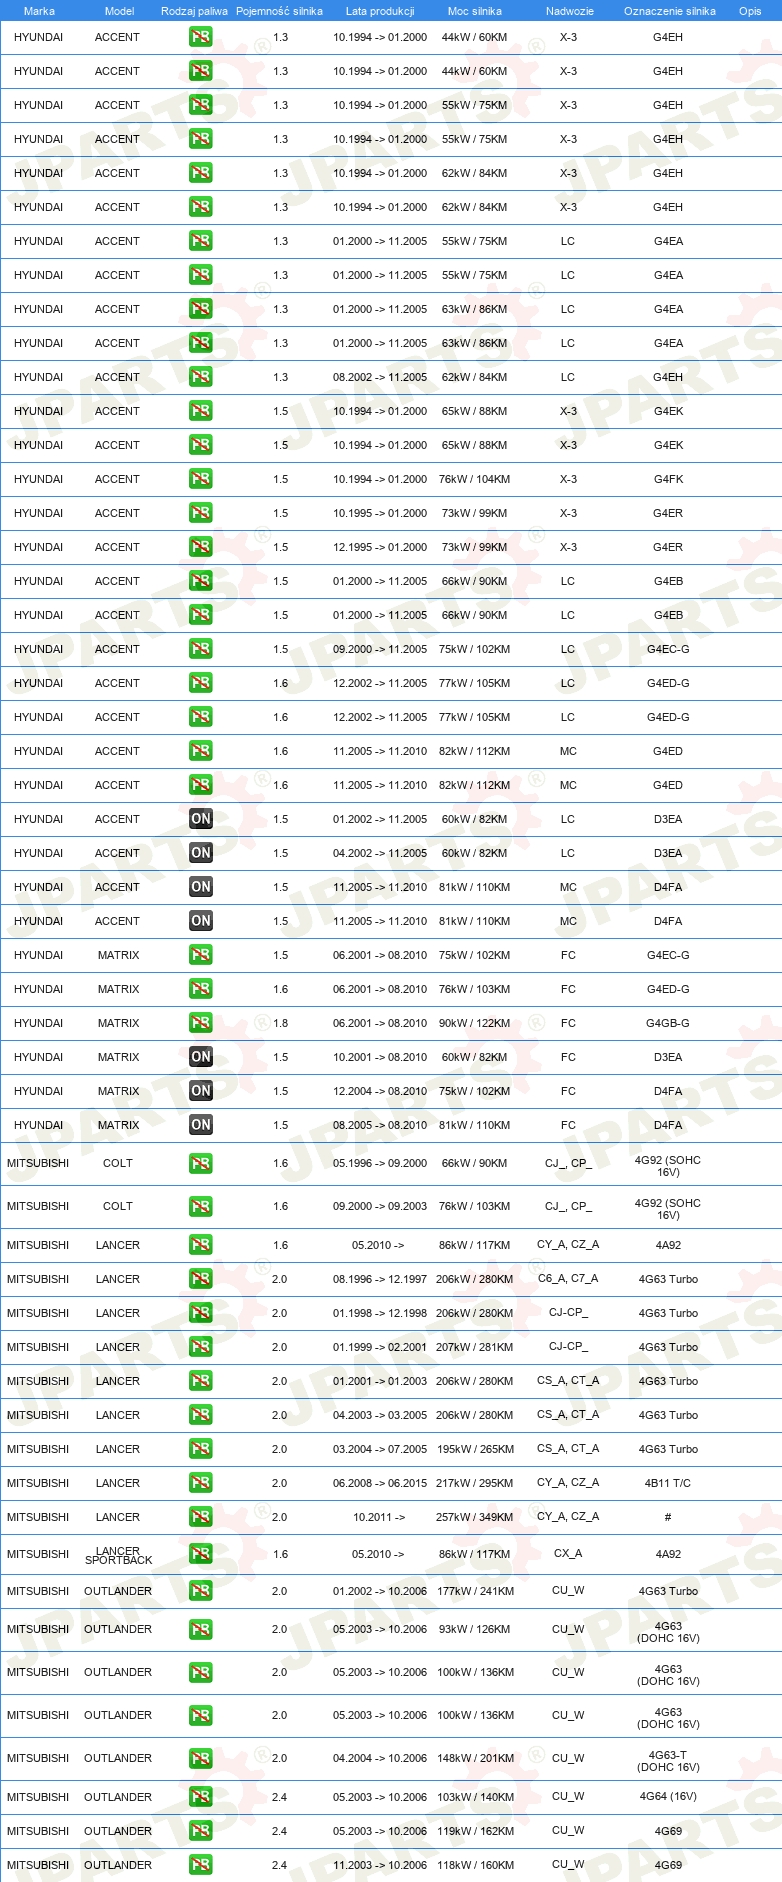Select engine code 4G63-T (DOHC 16V)
782x1882 pixels.
(668, 1760)
